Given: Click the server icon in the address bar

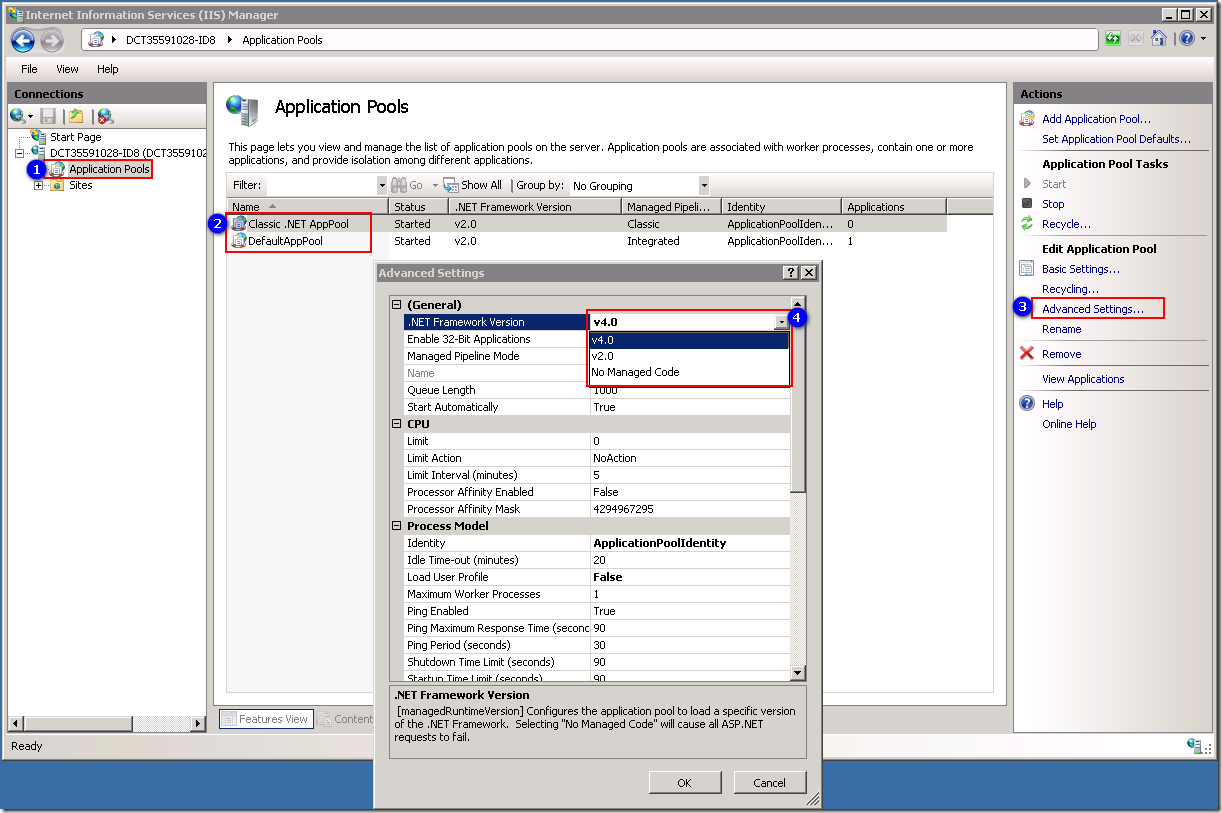Looking at the screenshot, I should click(96, 40).
